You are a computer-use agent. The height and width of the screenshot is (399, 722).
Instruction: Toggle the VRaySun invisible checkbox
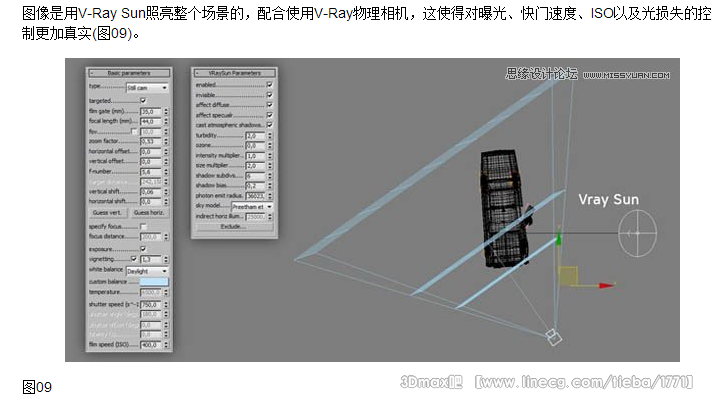coord(270,95)
